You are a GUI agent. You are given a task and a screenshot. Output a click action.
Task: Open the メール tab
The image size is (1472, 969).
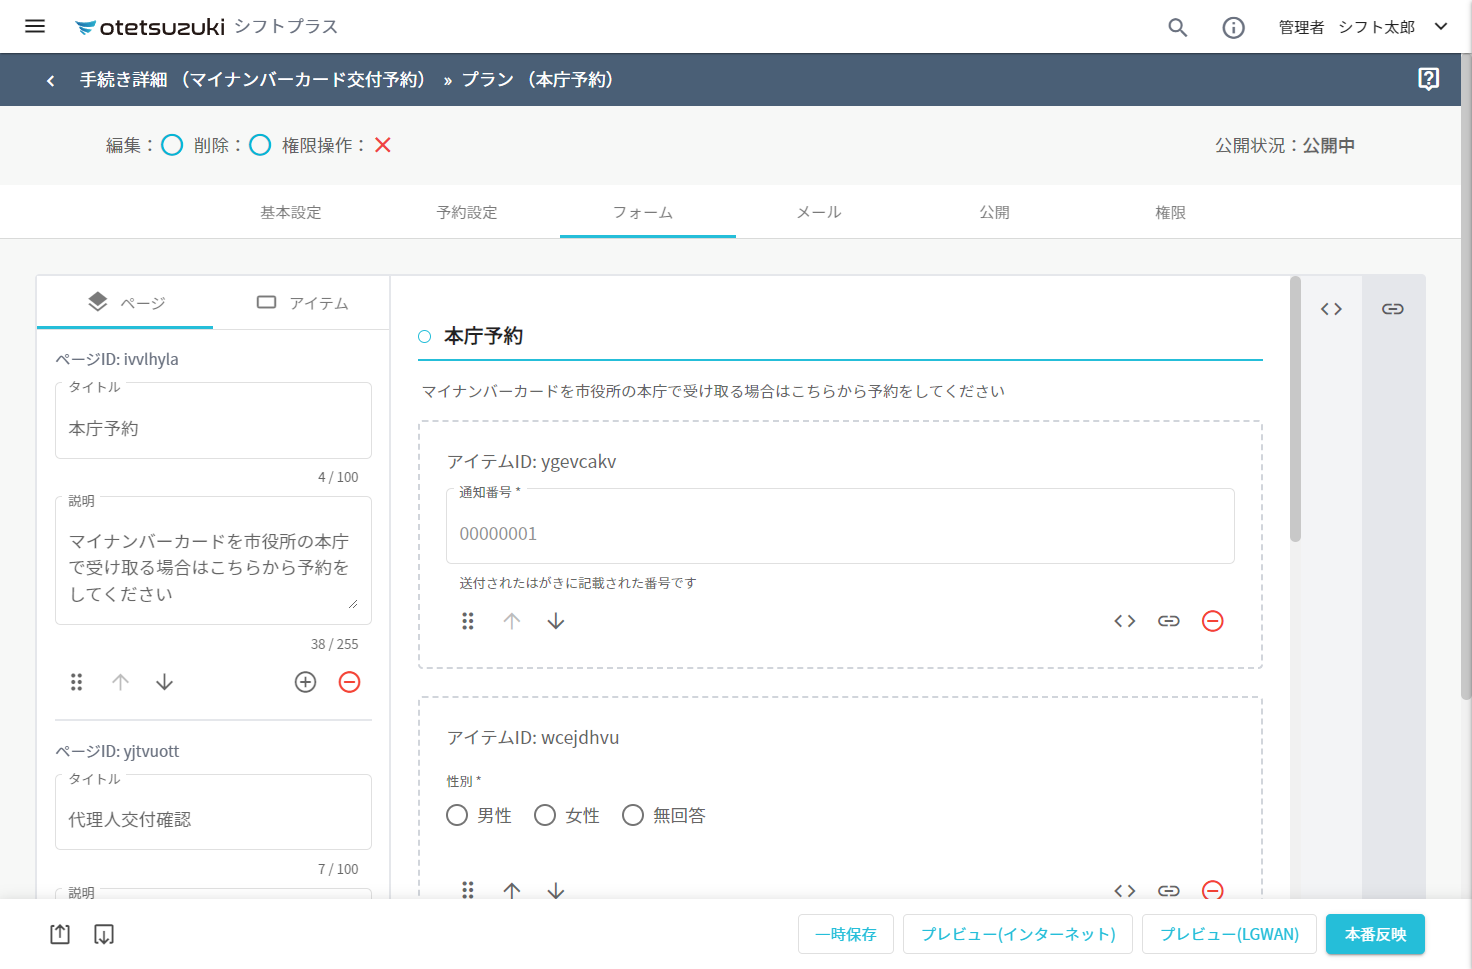tap(819, 212)
